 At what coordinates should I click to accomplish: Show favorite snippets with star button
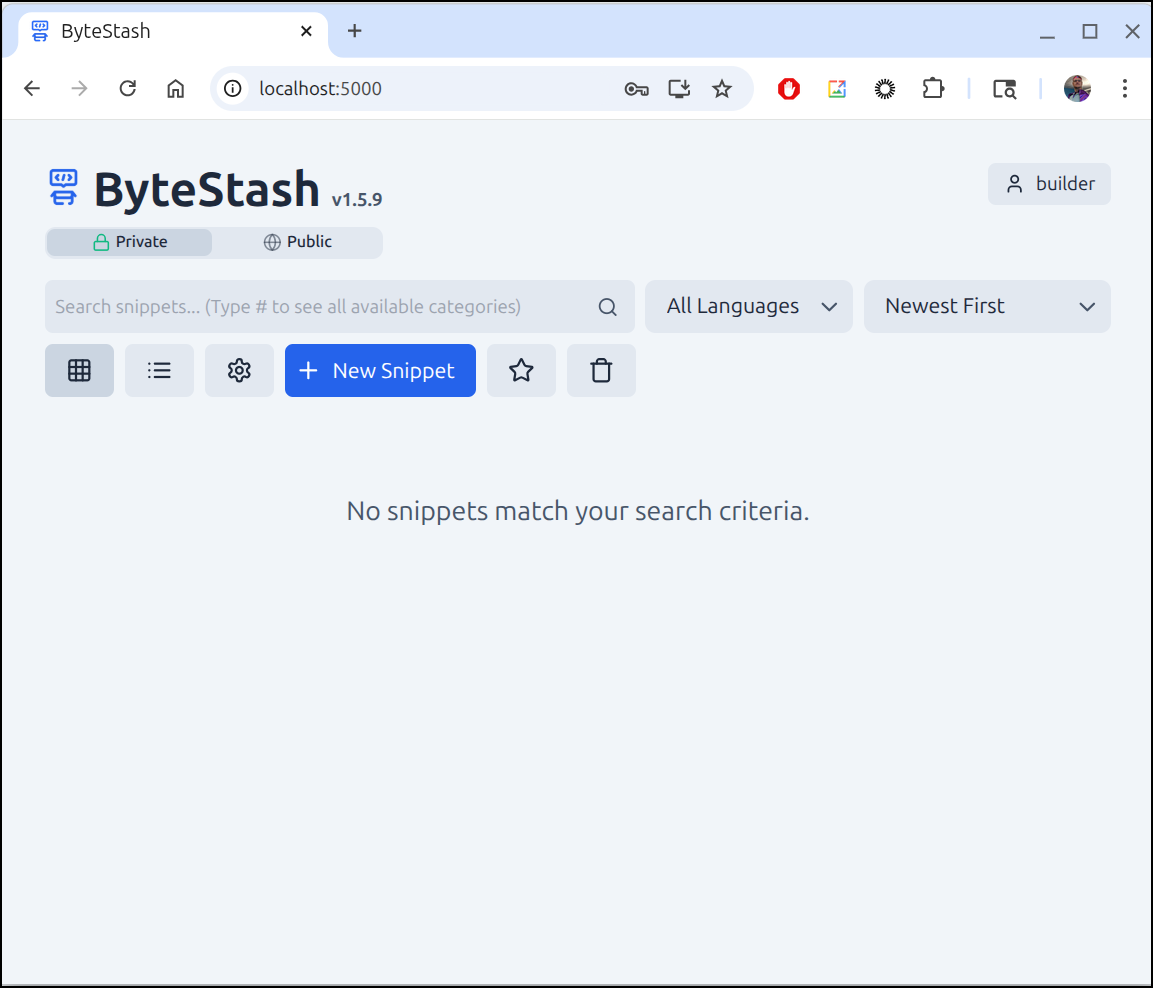click(x=521, y=371)
